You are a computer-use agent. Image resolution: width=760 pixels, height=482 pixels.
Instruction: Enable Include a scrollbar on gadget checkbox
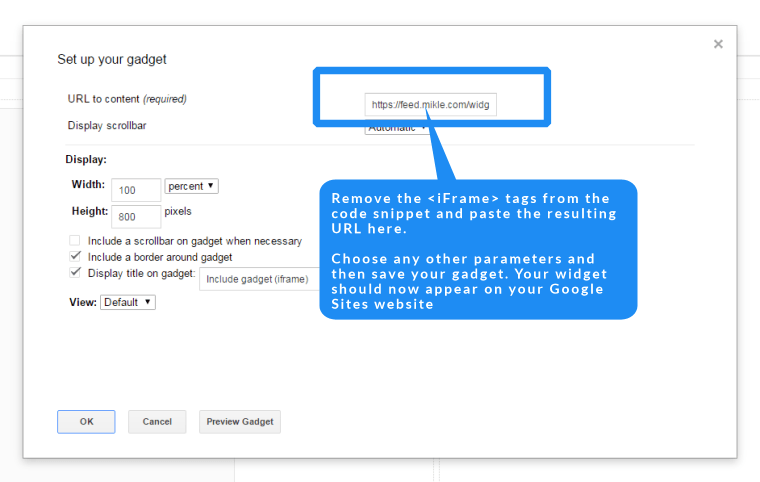coord(75,241)
